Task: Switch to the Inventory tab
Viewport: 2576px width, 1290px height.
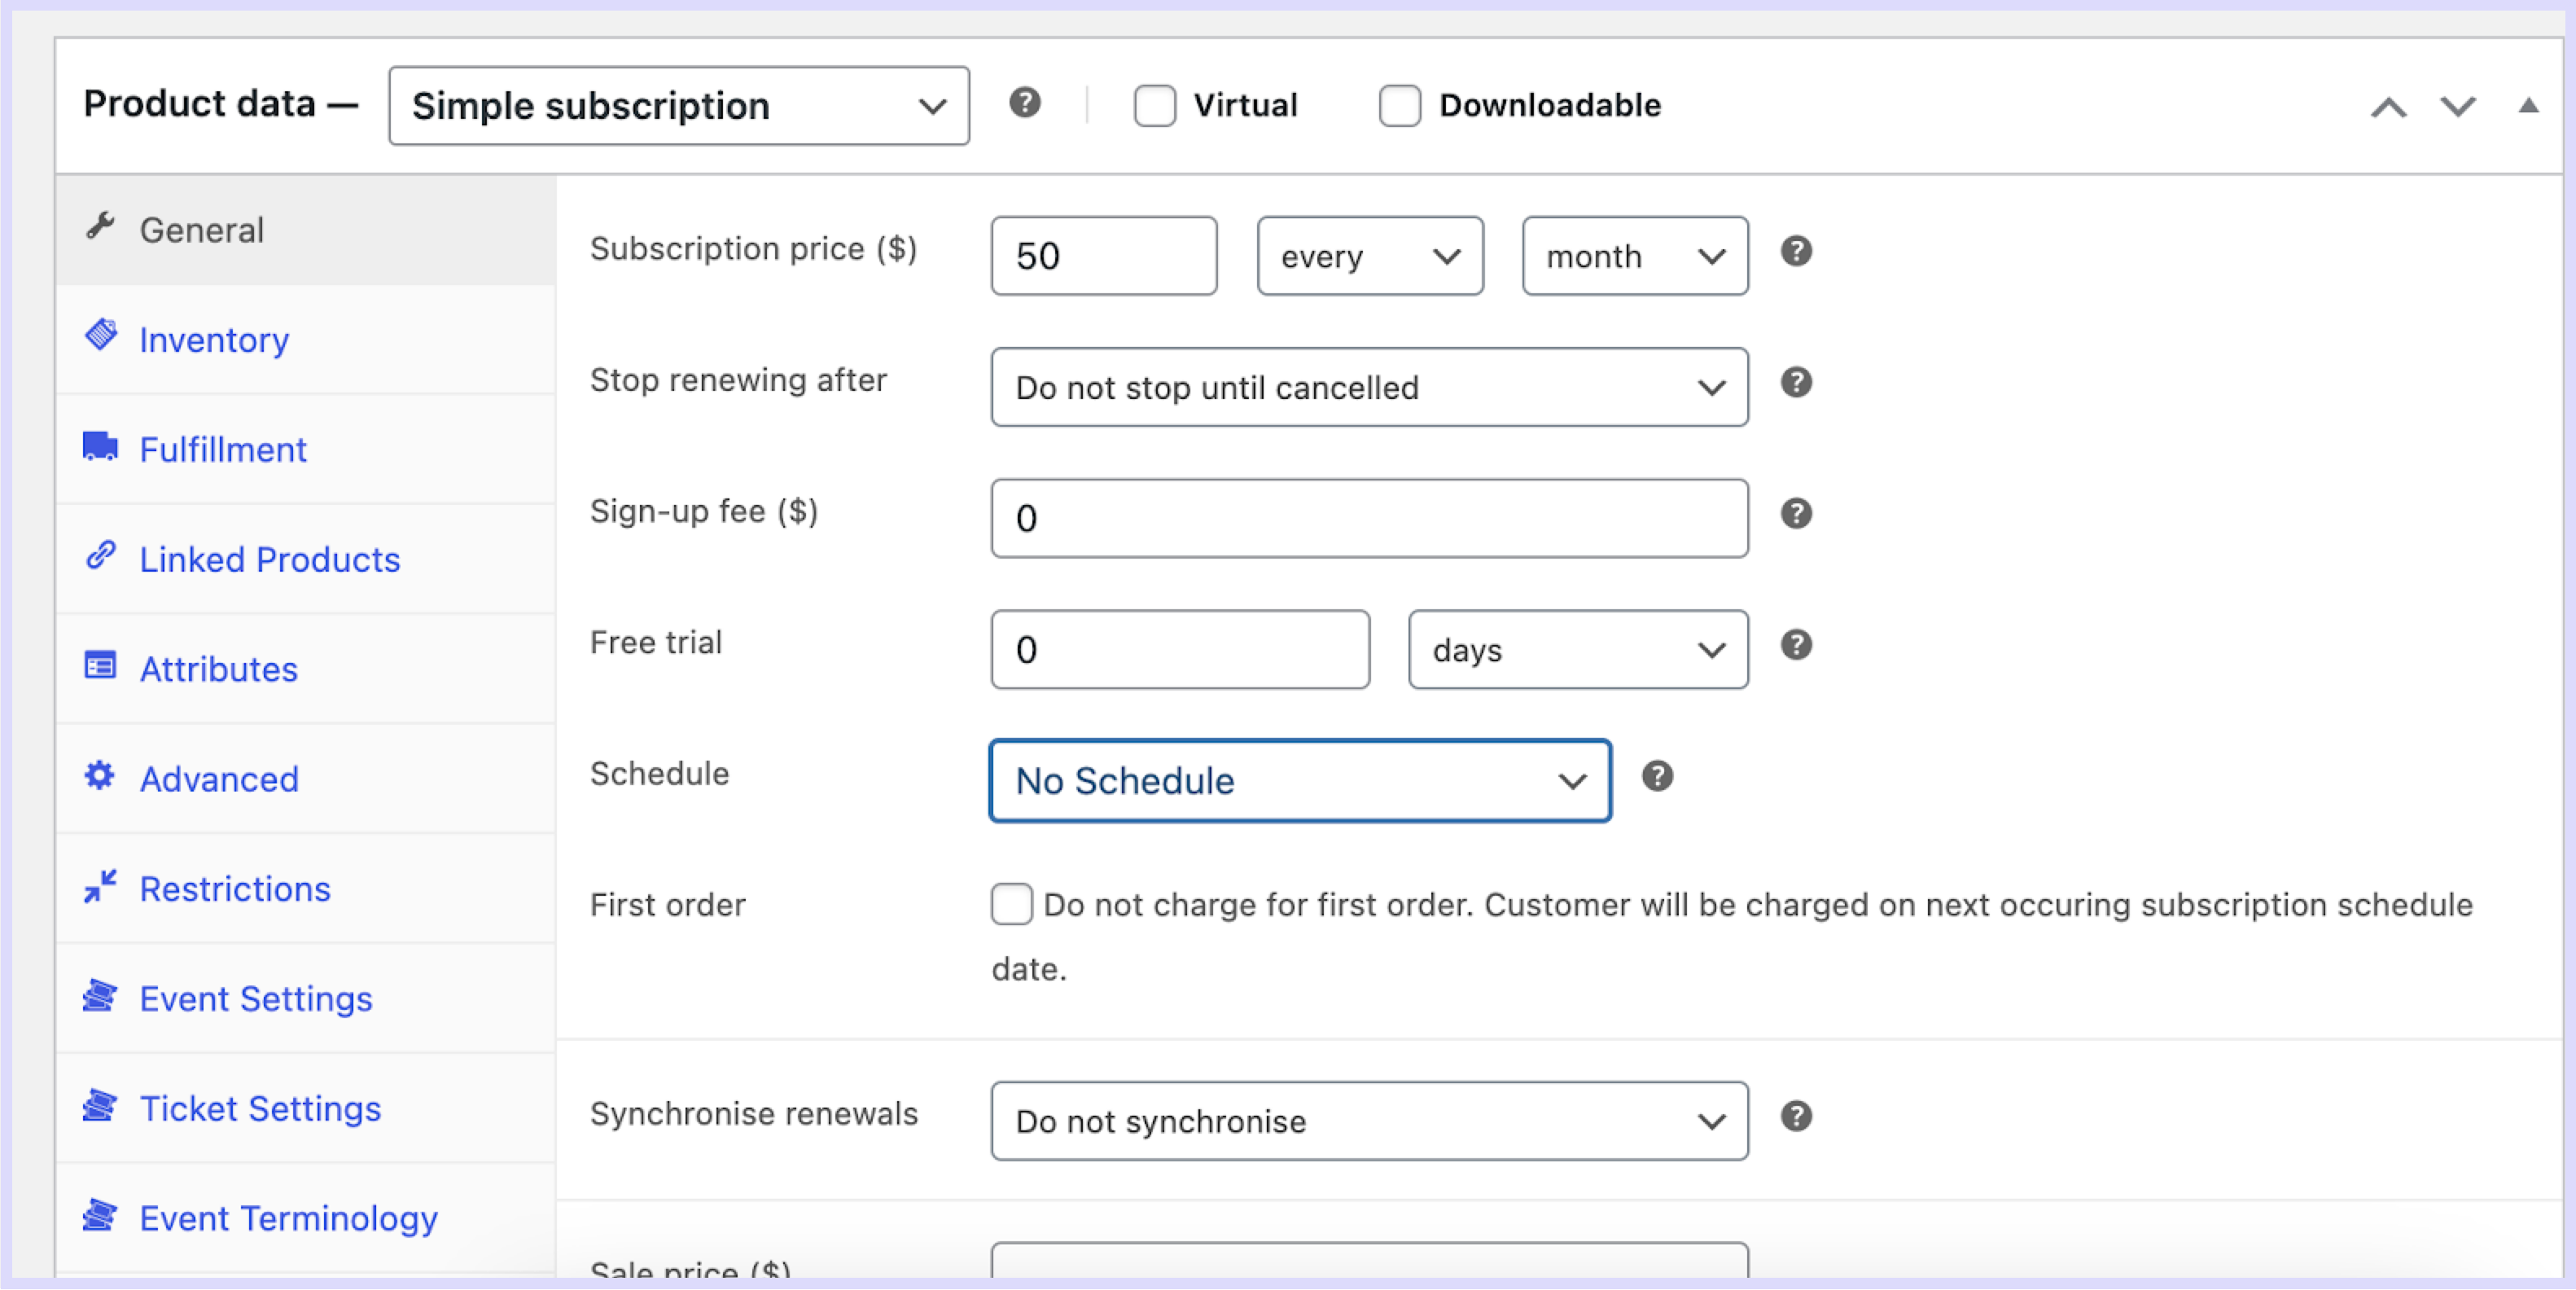Action: (305, 340)
